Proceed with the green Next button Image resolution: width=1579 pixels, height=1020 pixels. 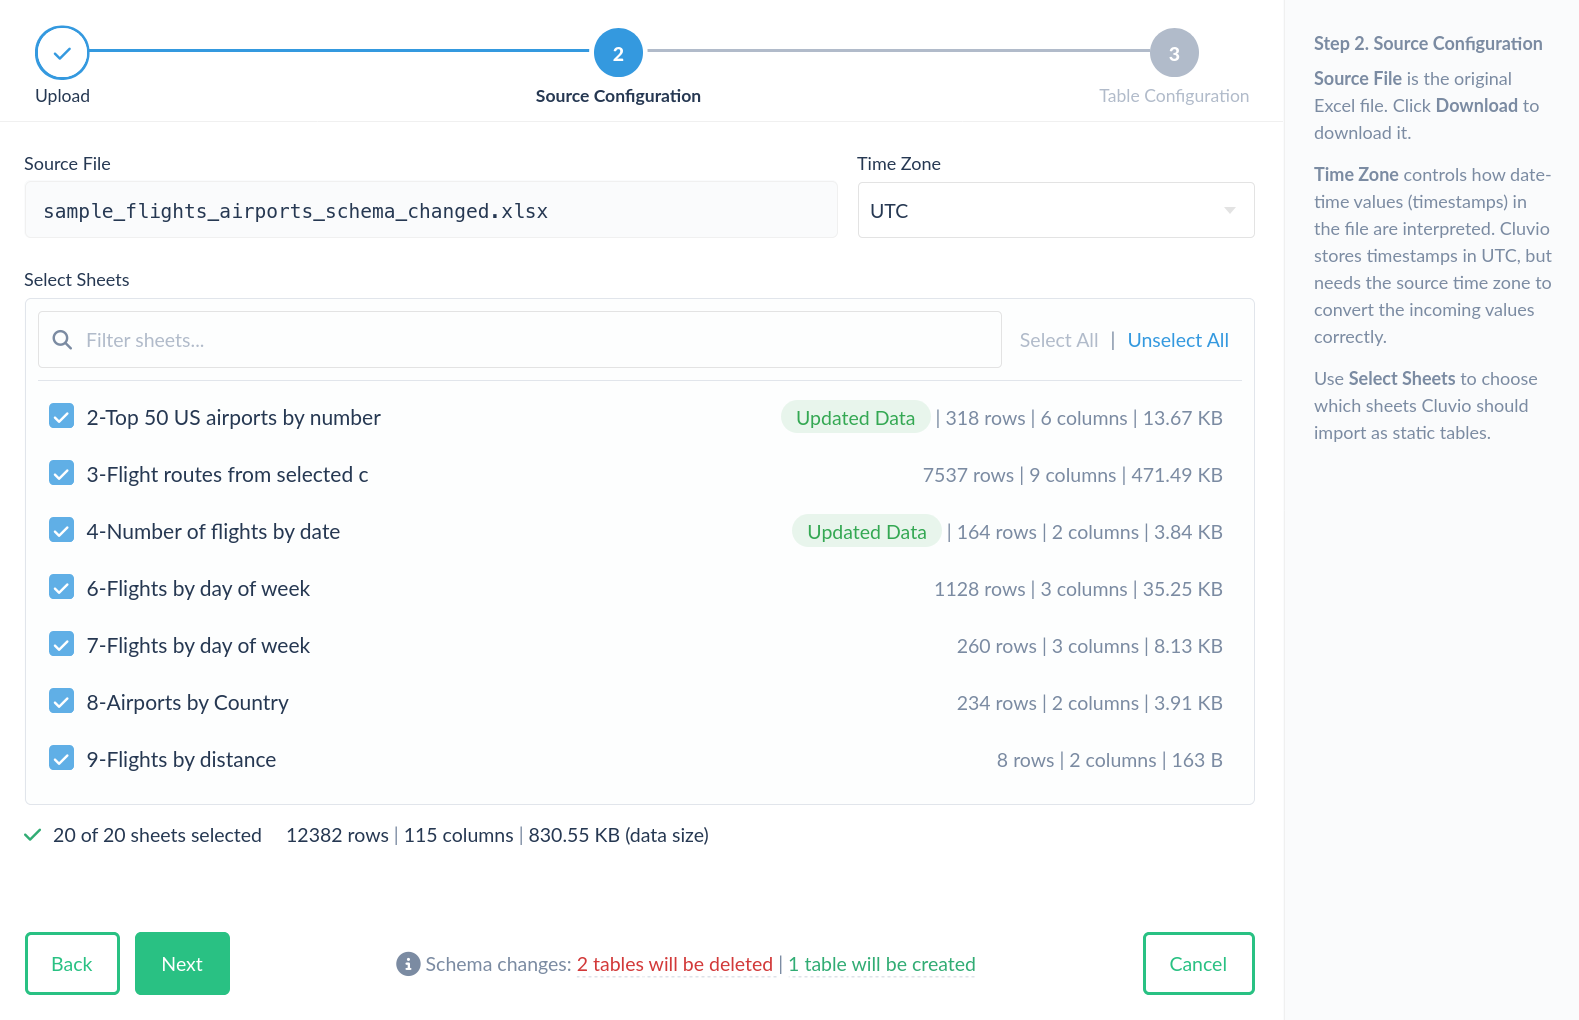coord(182,964)
